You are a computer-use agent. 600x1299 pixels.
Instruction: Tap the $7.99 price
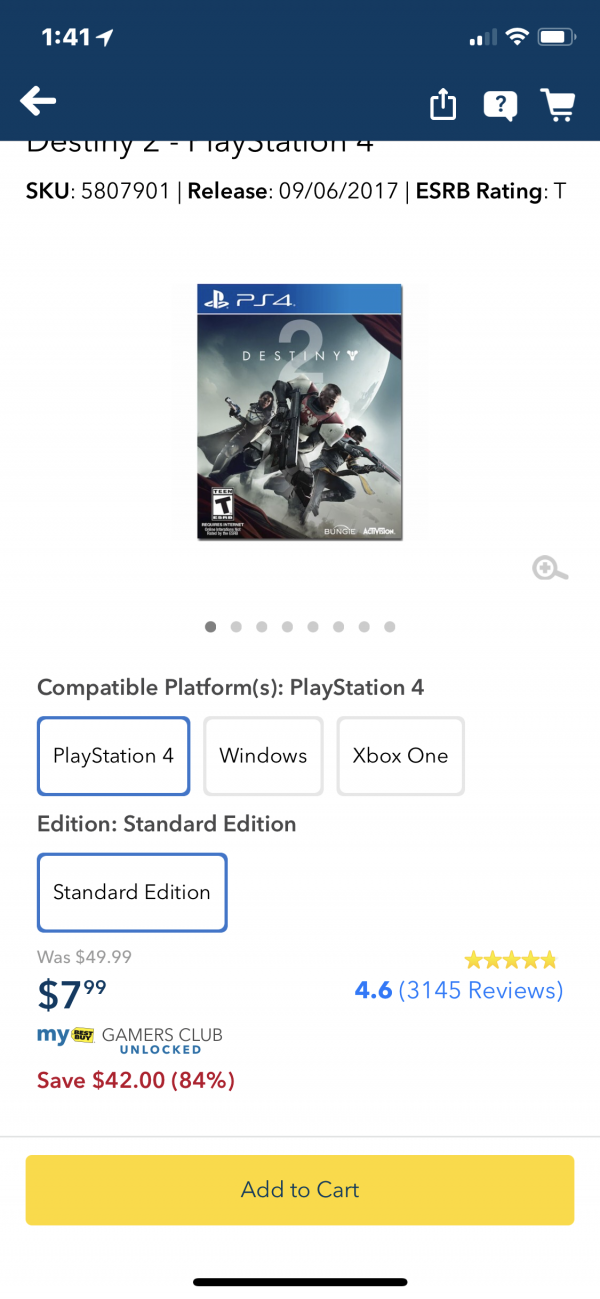[72, 994]
